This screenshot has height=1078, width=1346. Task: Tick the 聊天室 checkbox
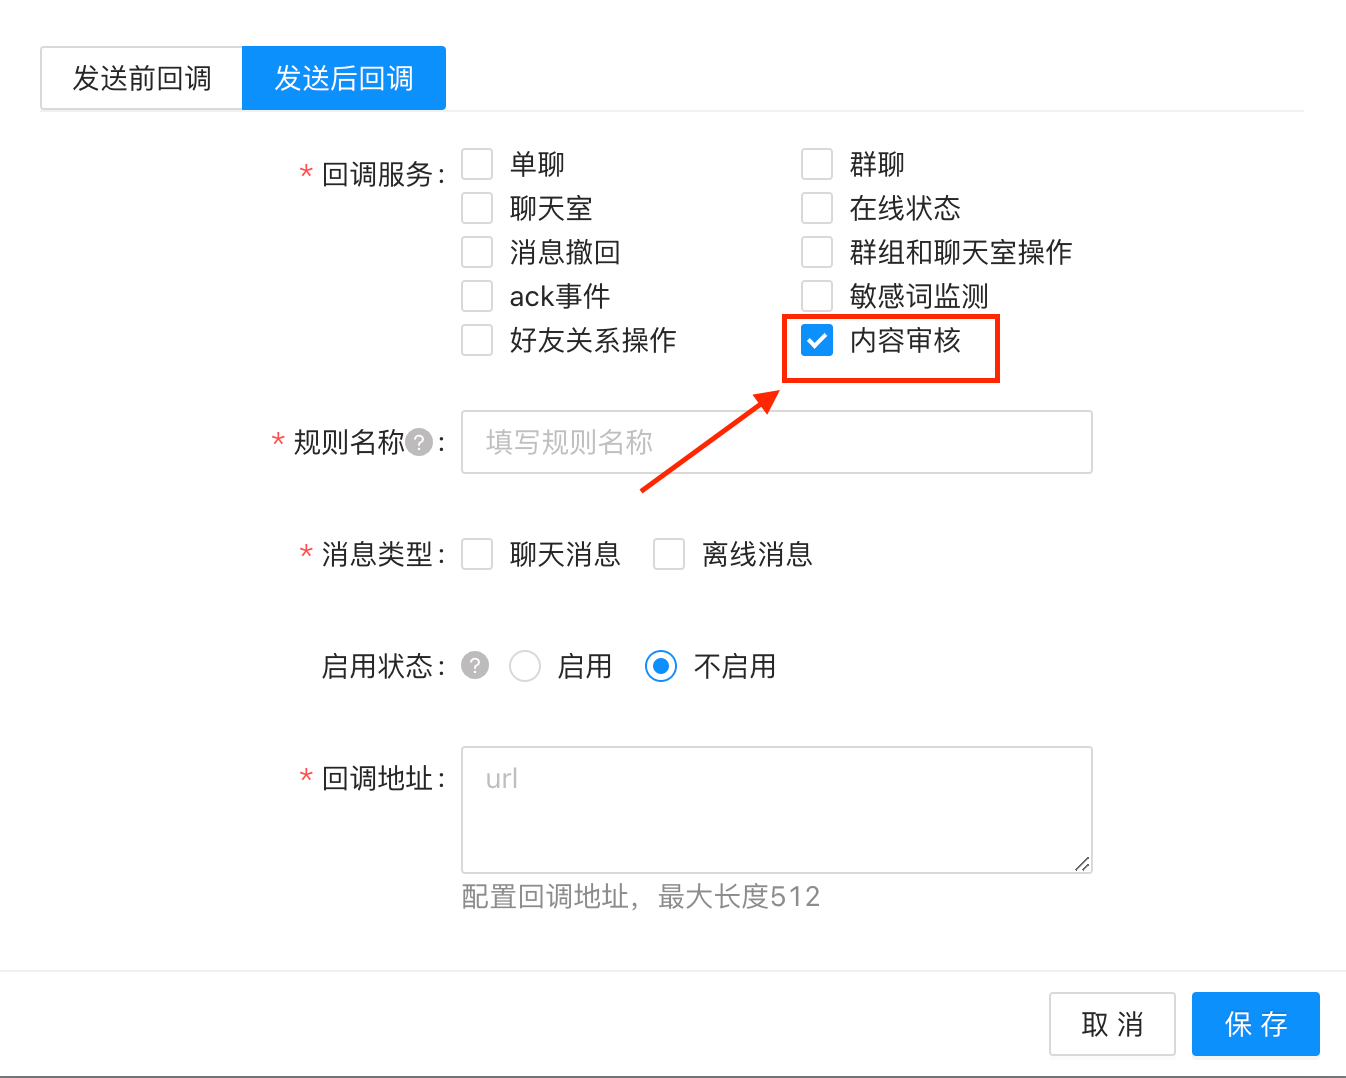point(477,208)
